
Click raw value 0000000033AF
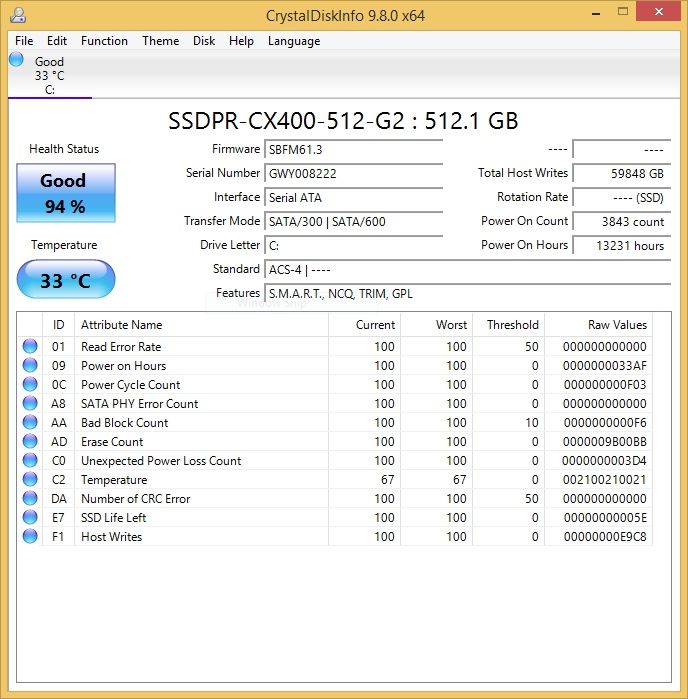[x=605, y=366]
